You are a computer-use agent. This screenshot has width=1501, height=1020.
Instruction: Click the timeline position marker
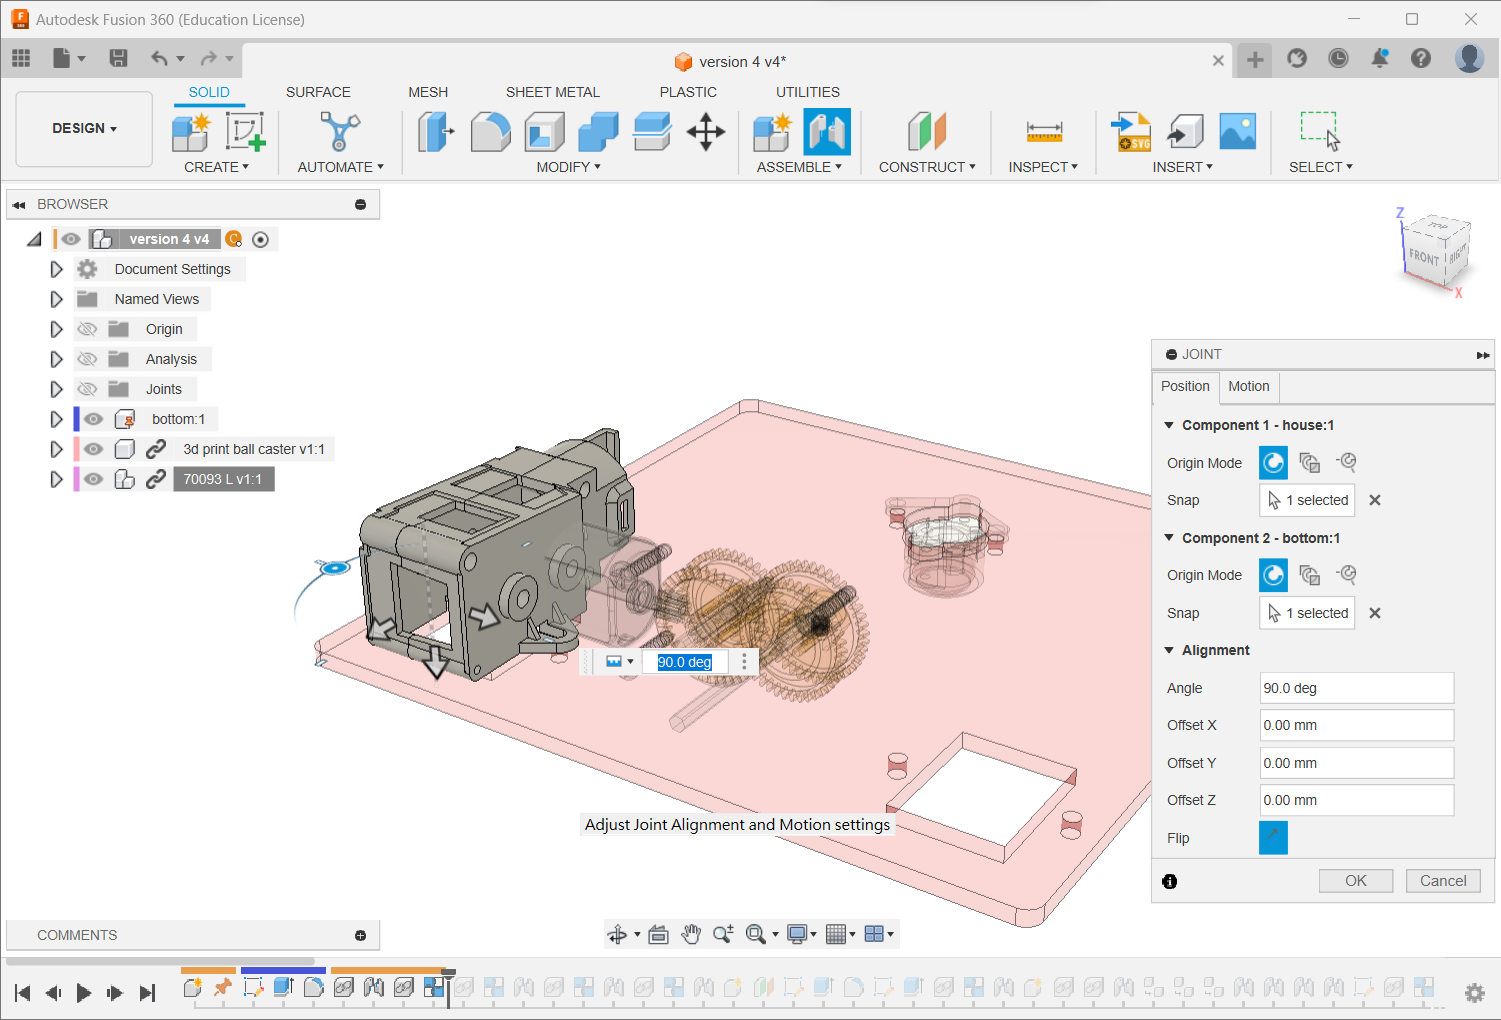[449, 974]
